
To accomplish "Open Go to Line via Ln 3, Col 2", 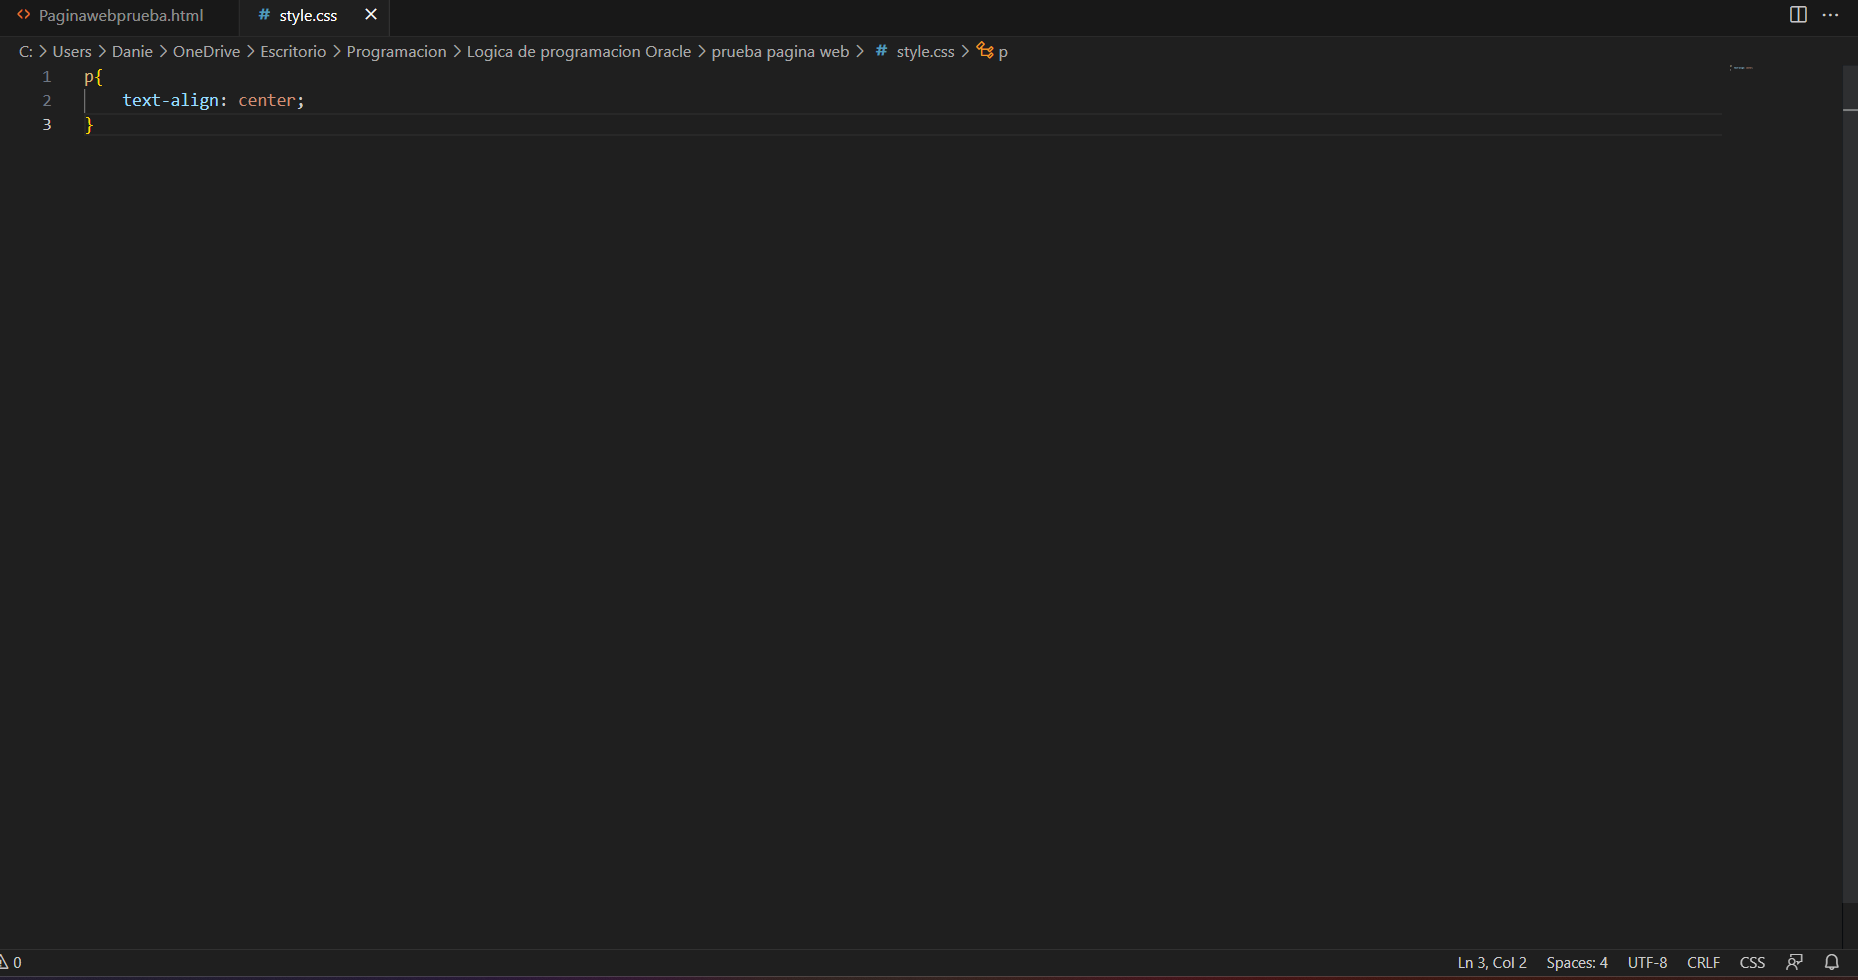I will coord(1492,962).
